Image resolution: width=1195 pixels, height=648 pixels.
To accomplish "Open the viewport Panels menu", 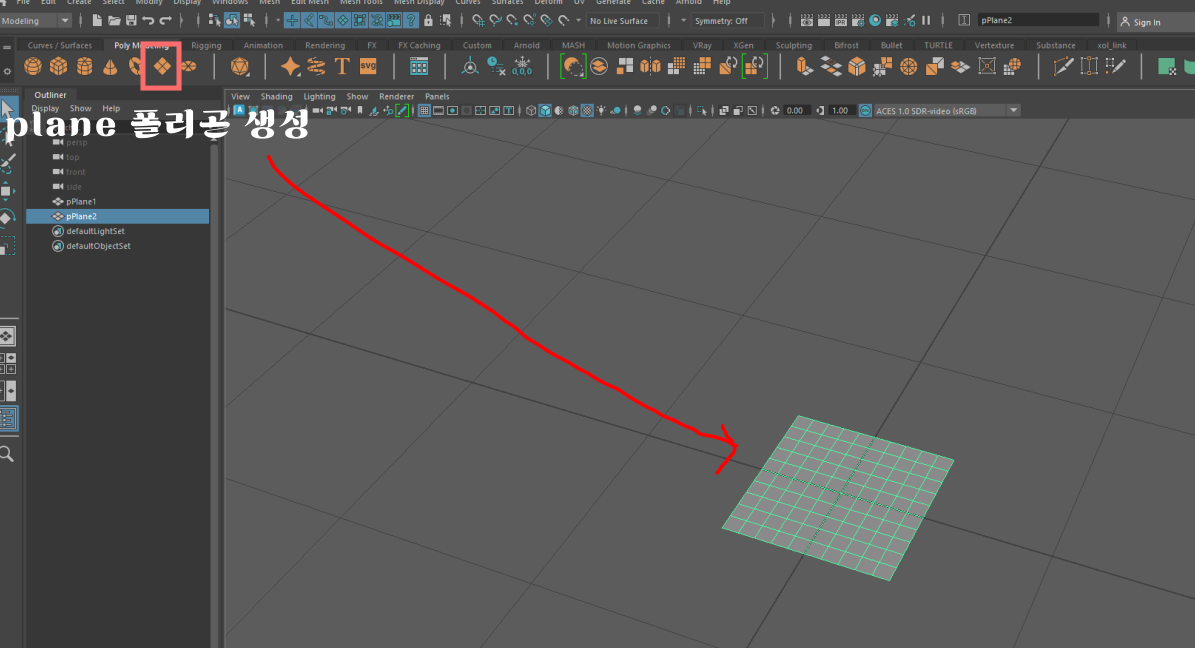I will click(x=437, y=97).
